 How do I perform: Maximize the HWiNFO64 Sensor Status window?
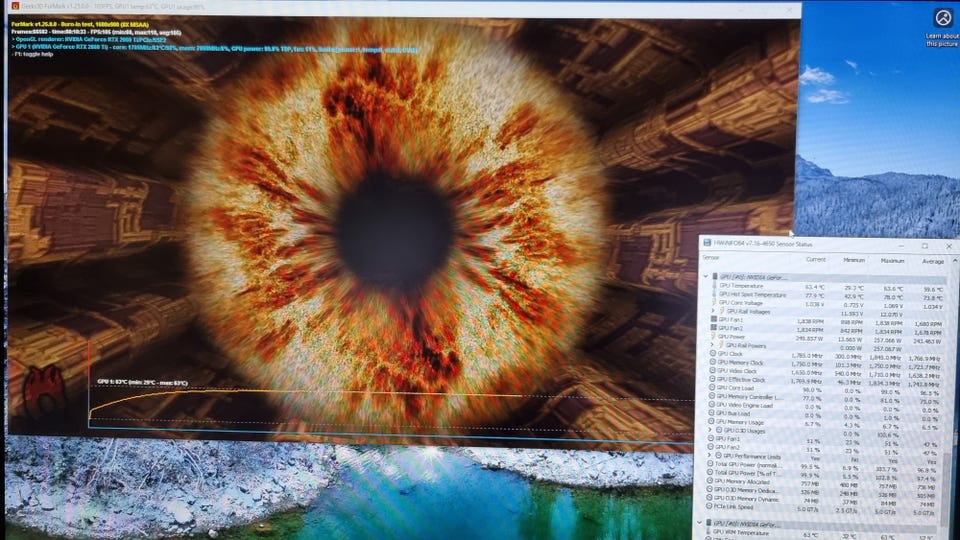924,246
